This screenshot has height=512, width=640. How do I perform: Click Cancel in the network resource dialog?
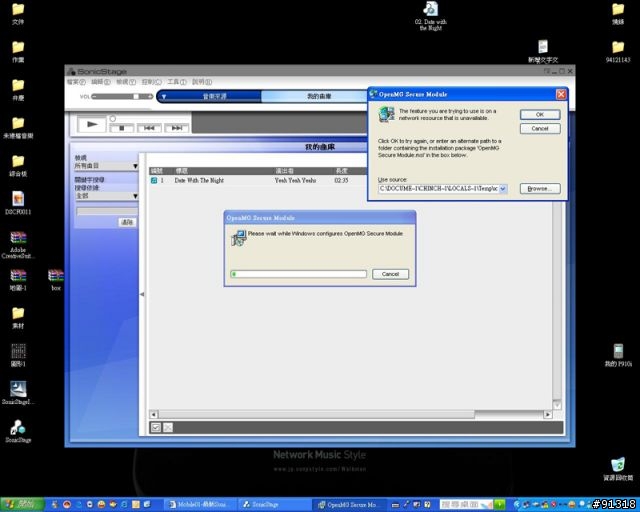(x=540, y=129)
